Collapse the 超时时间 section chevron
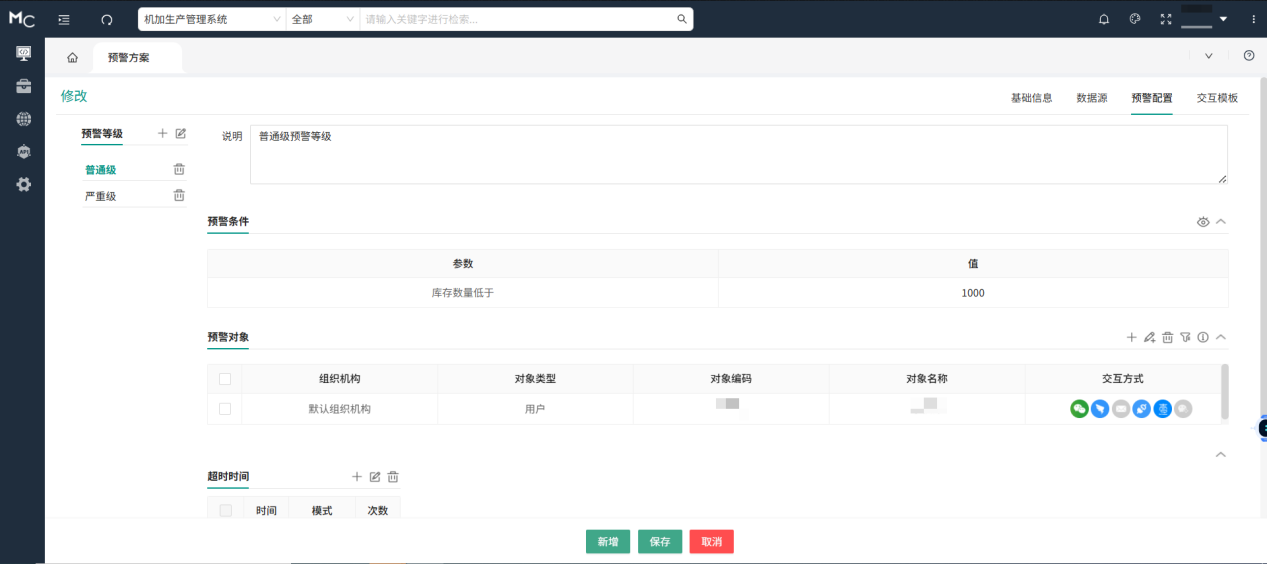This screenshot has width=1267, height=564. pyautogui.click(x=1220, y=455)
